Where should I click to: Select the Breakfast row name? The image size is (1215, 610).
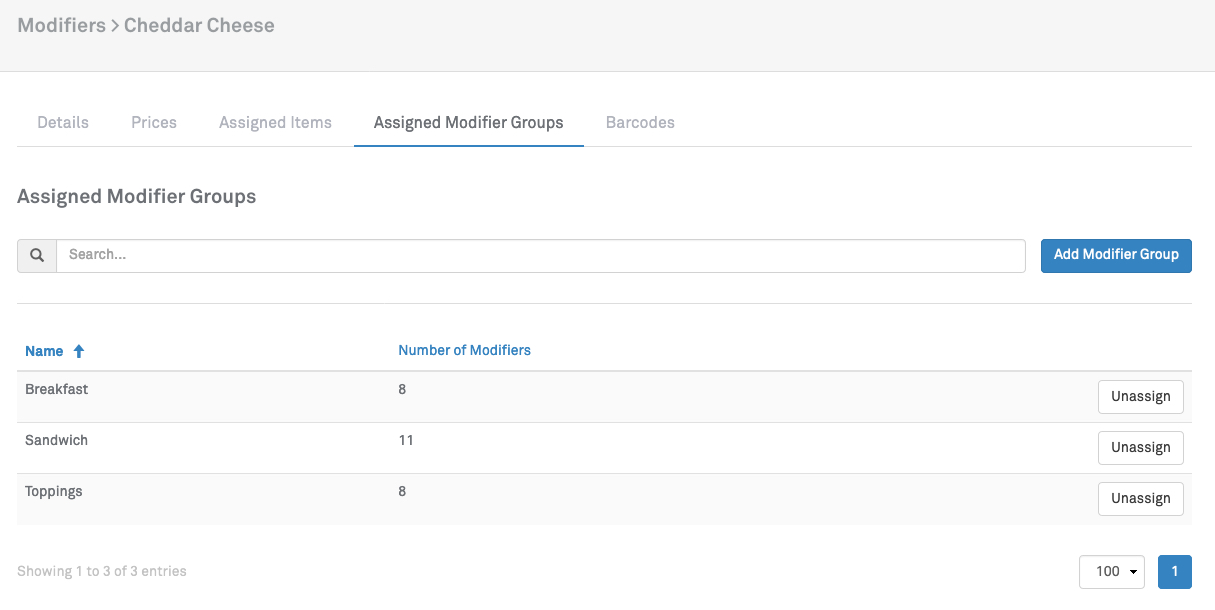pos(57,390)
